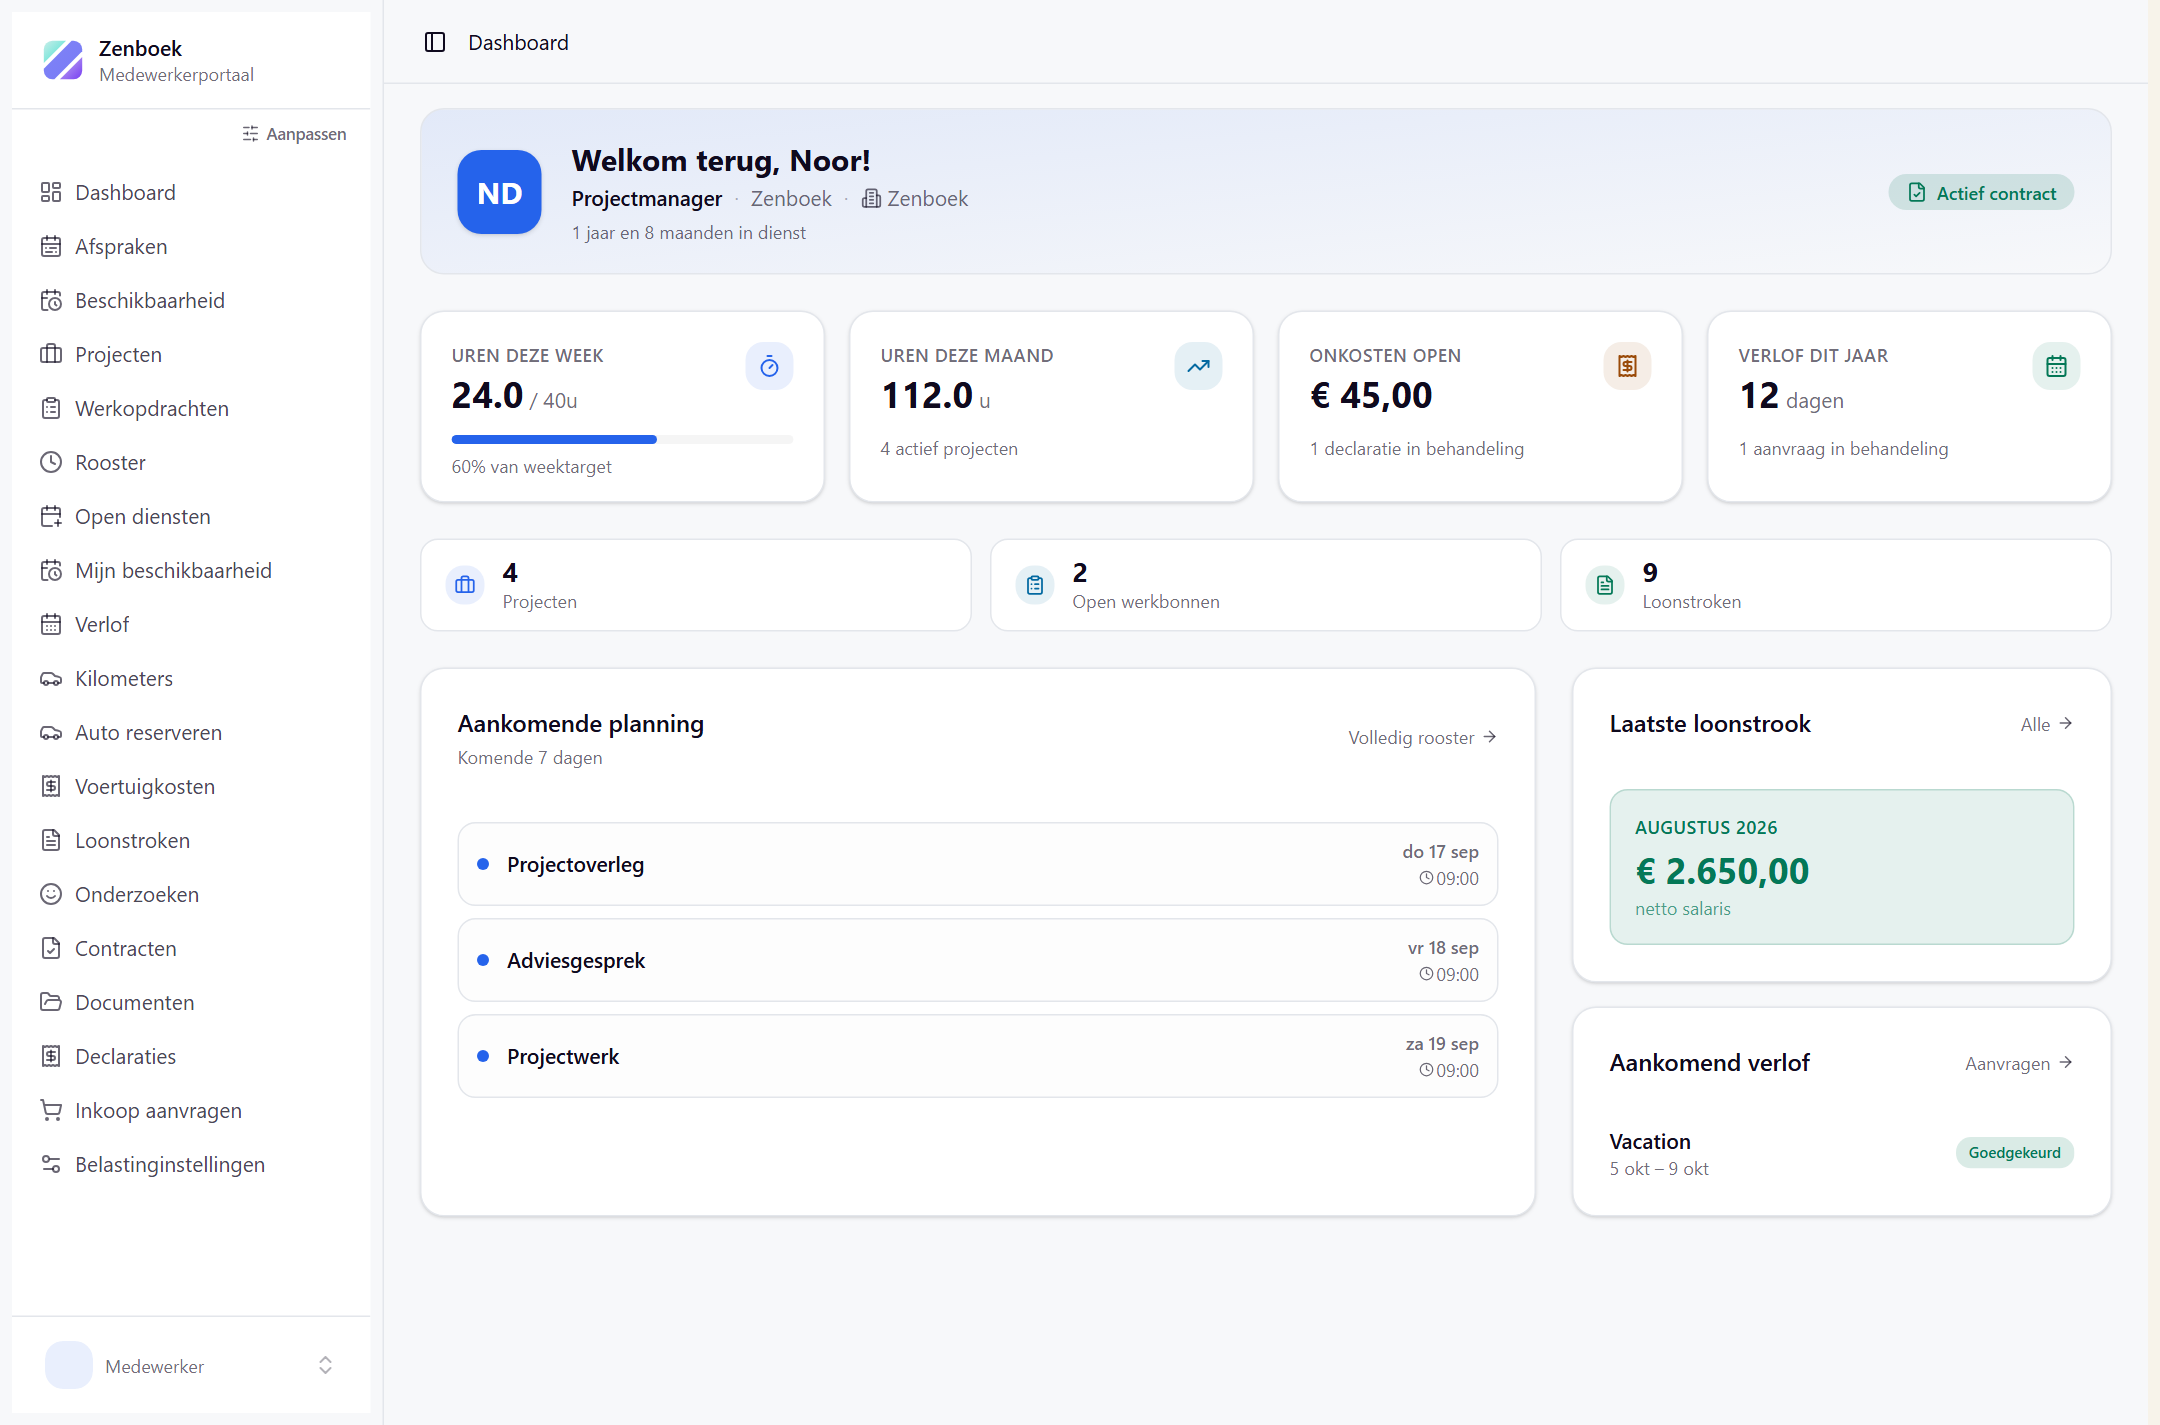Open the Volledig rooster link
Screen dimensions: 2160x1425
point(1422,737)
